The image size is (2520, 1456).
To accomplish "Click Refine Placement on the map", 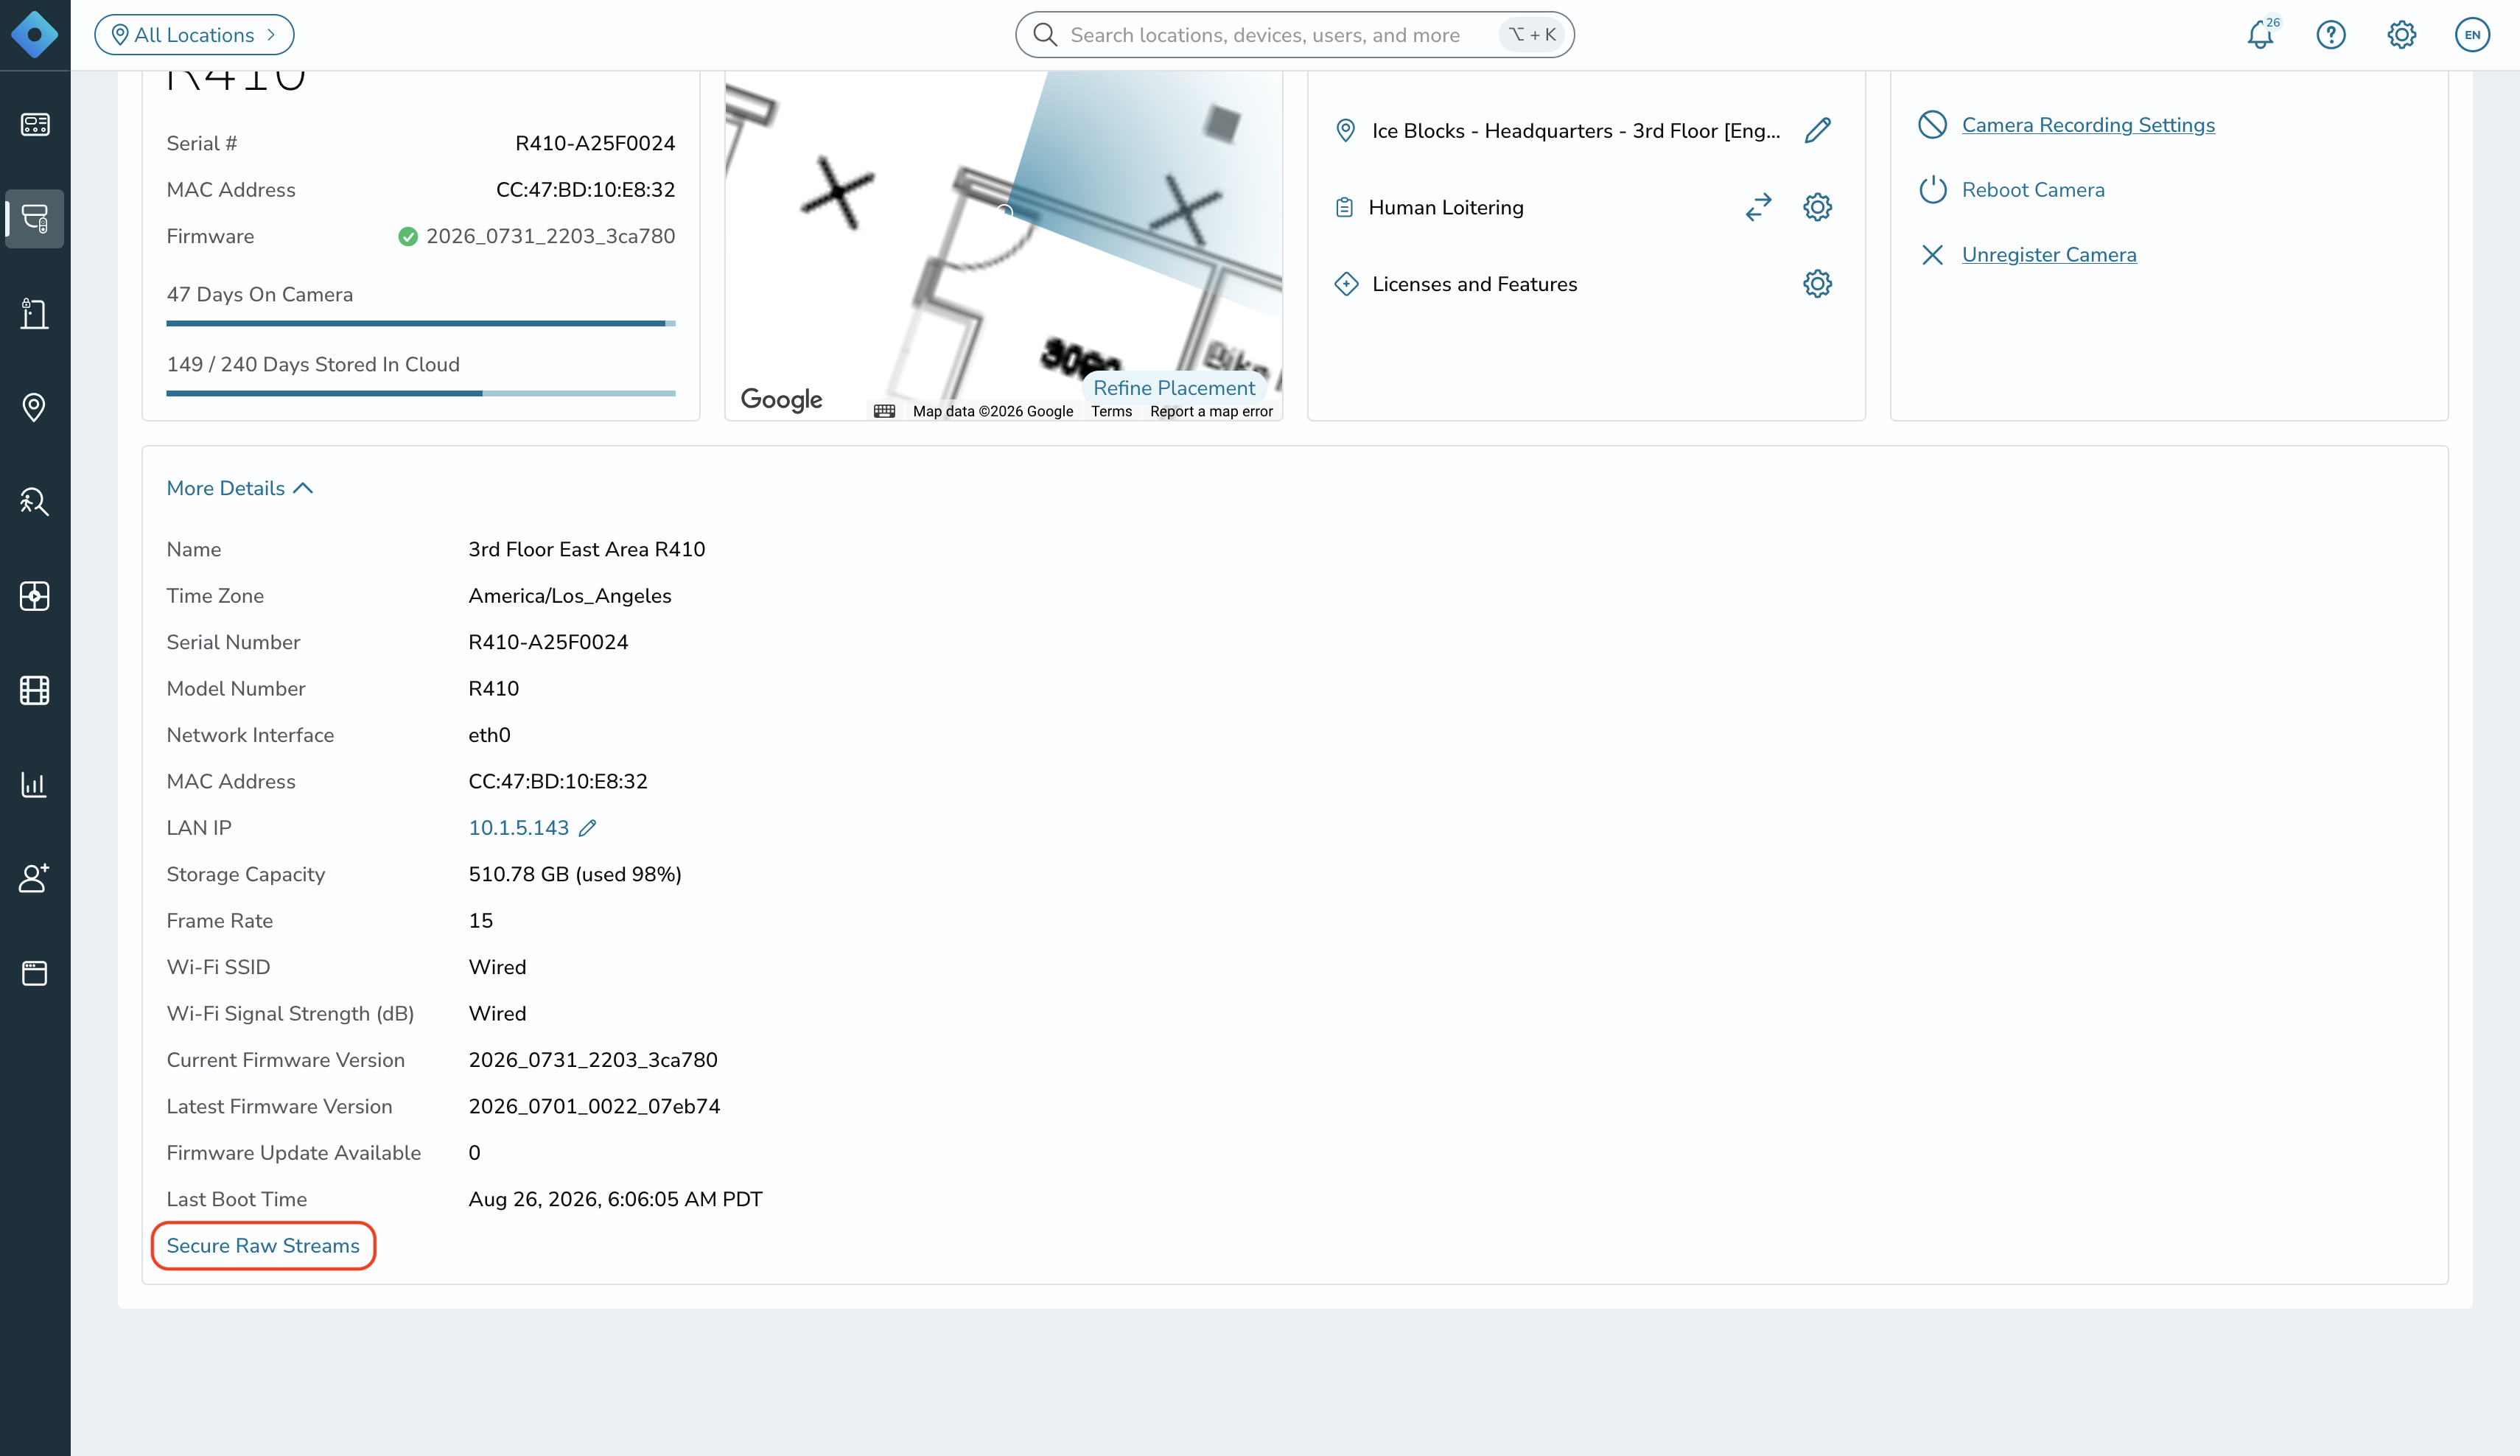I will (1173, 388).
